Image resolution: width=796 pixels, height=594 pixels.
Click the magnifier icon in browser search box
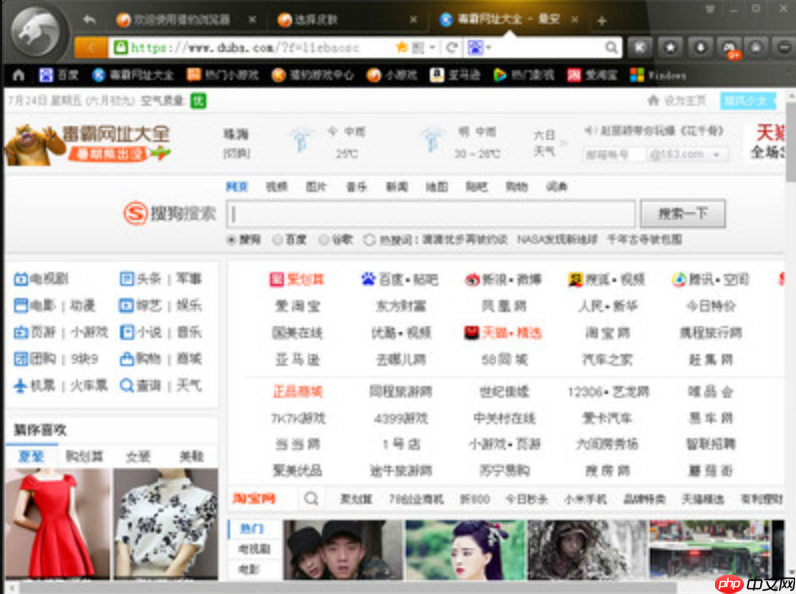[x=610, y=47]
